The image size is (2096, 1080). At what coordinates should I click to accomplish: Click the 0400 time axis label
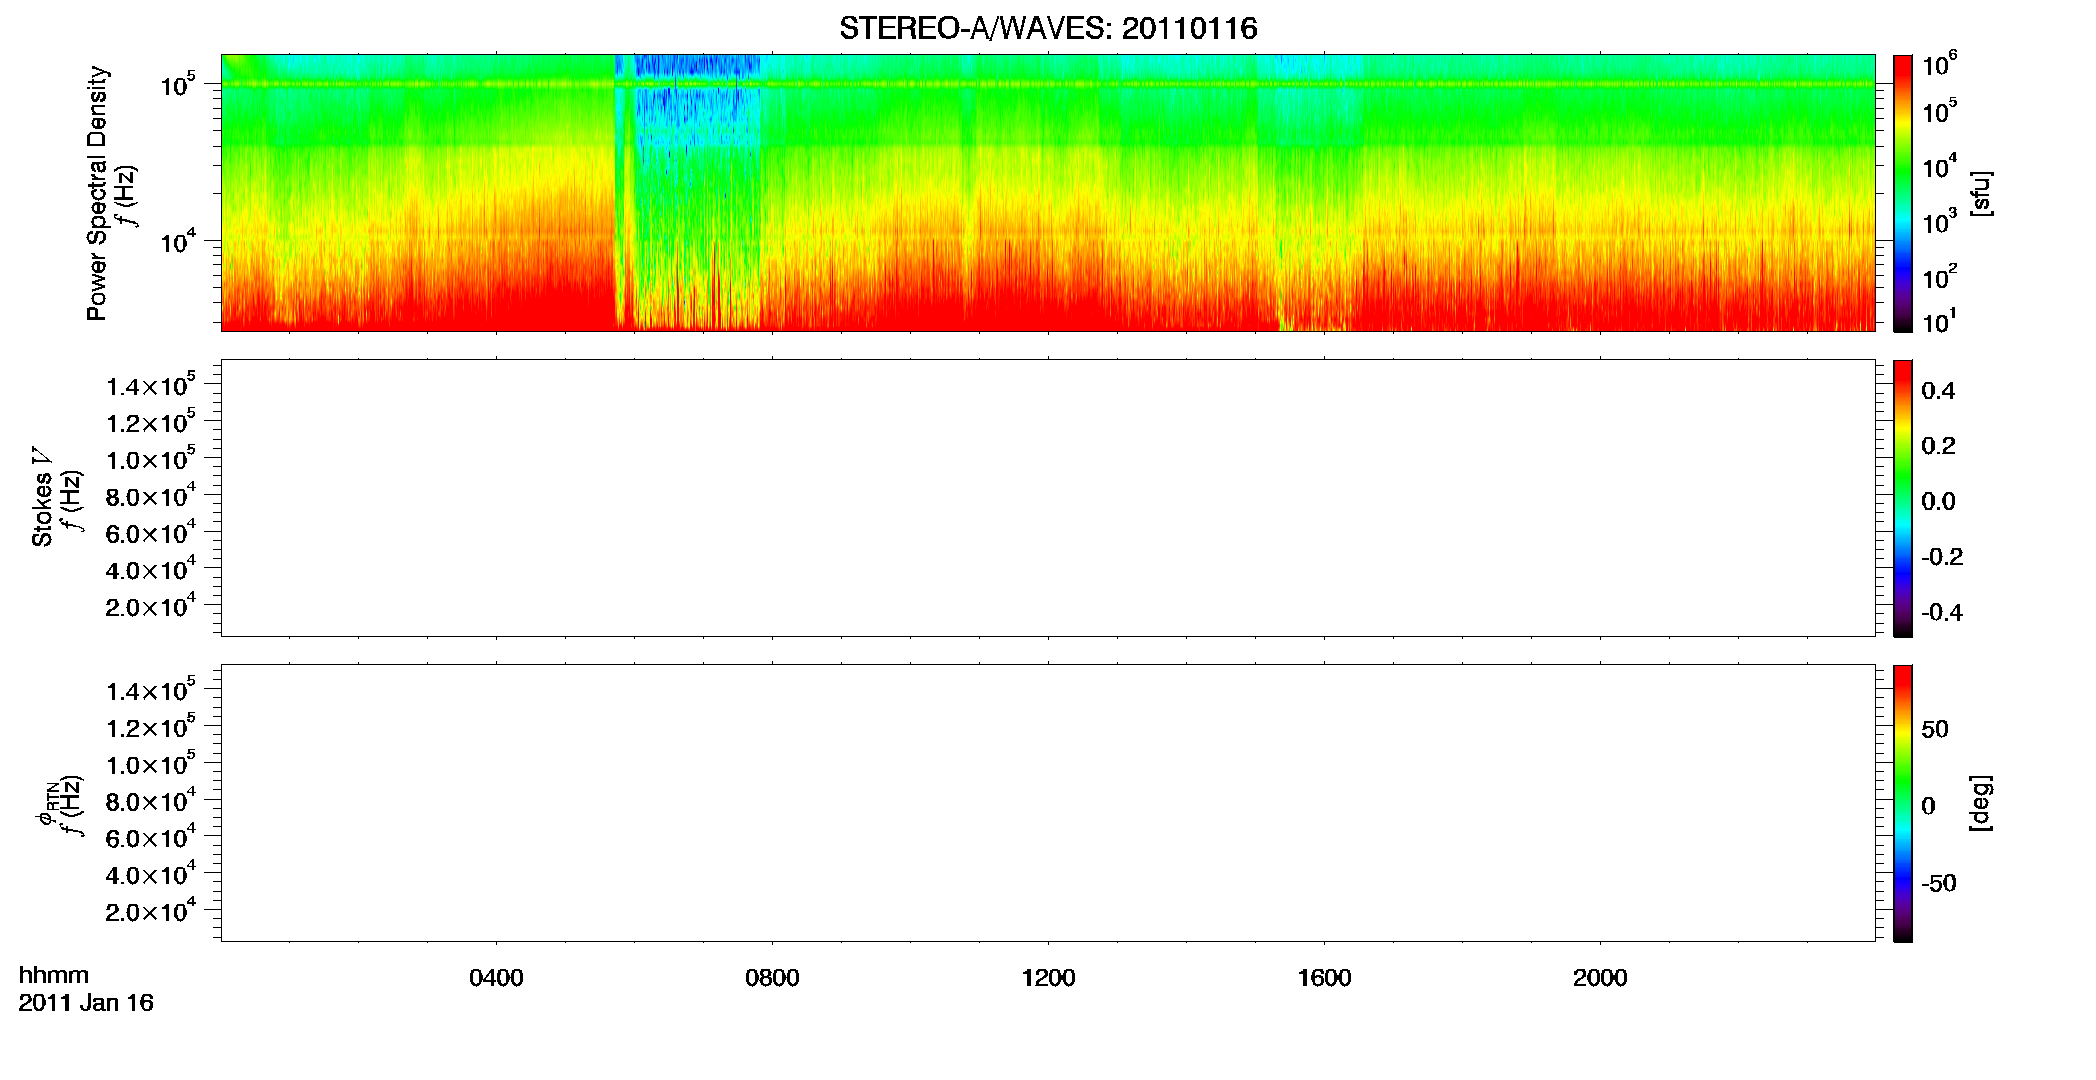pos(496,978)
